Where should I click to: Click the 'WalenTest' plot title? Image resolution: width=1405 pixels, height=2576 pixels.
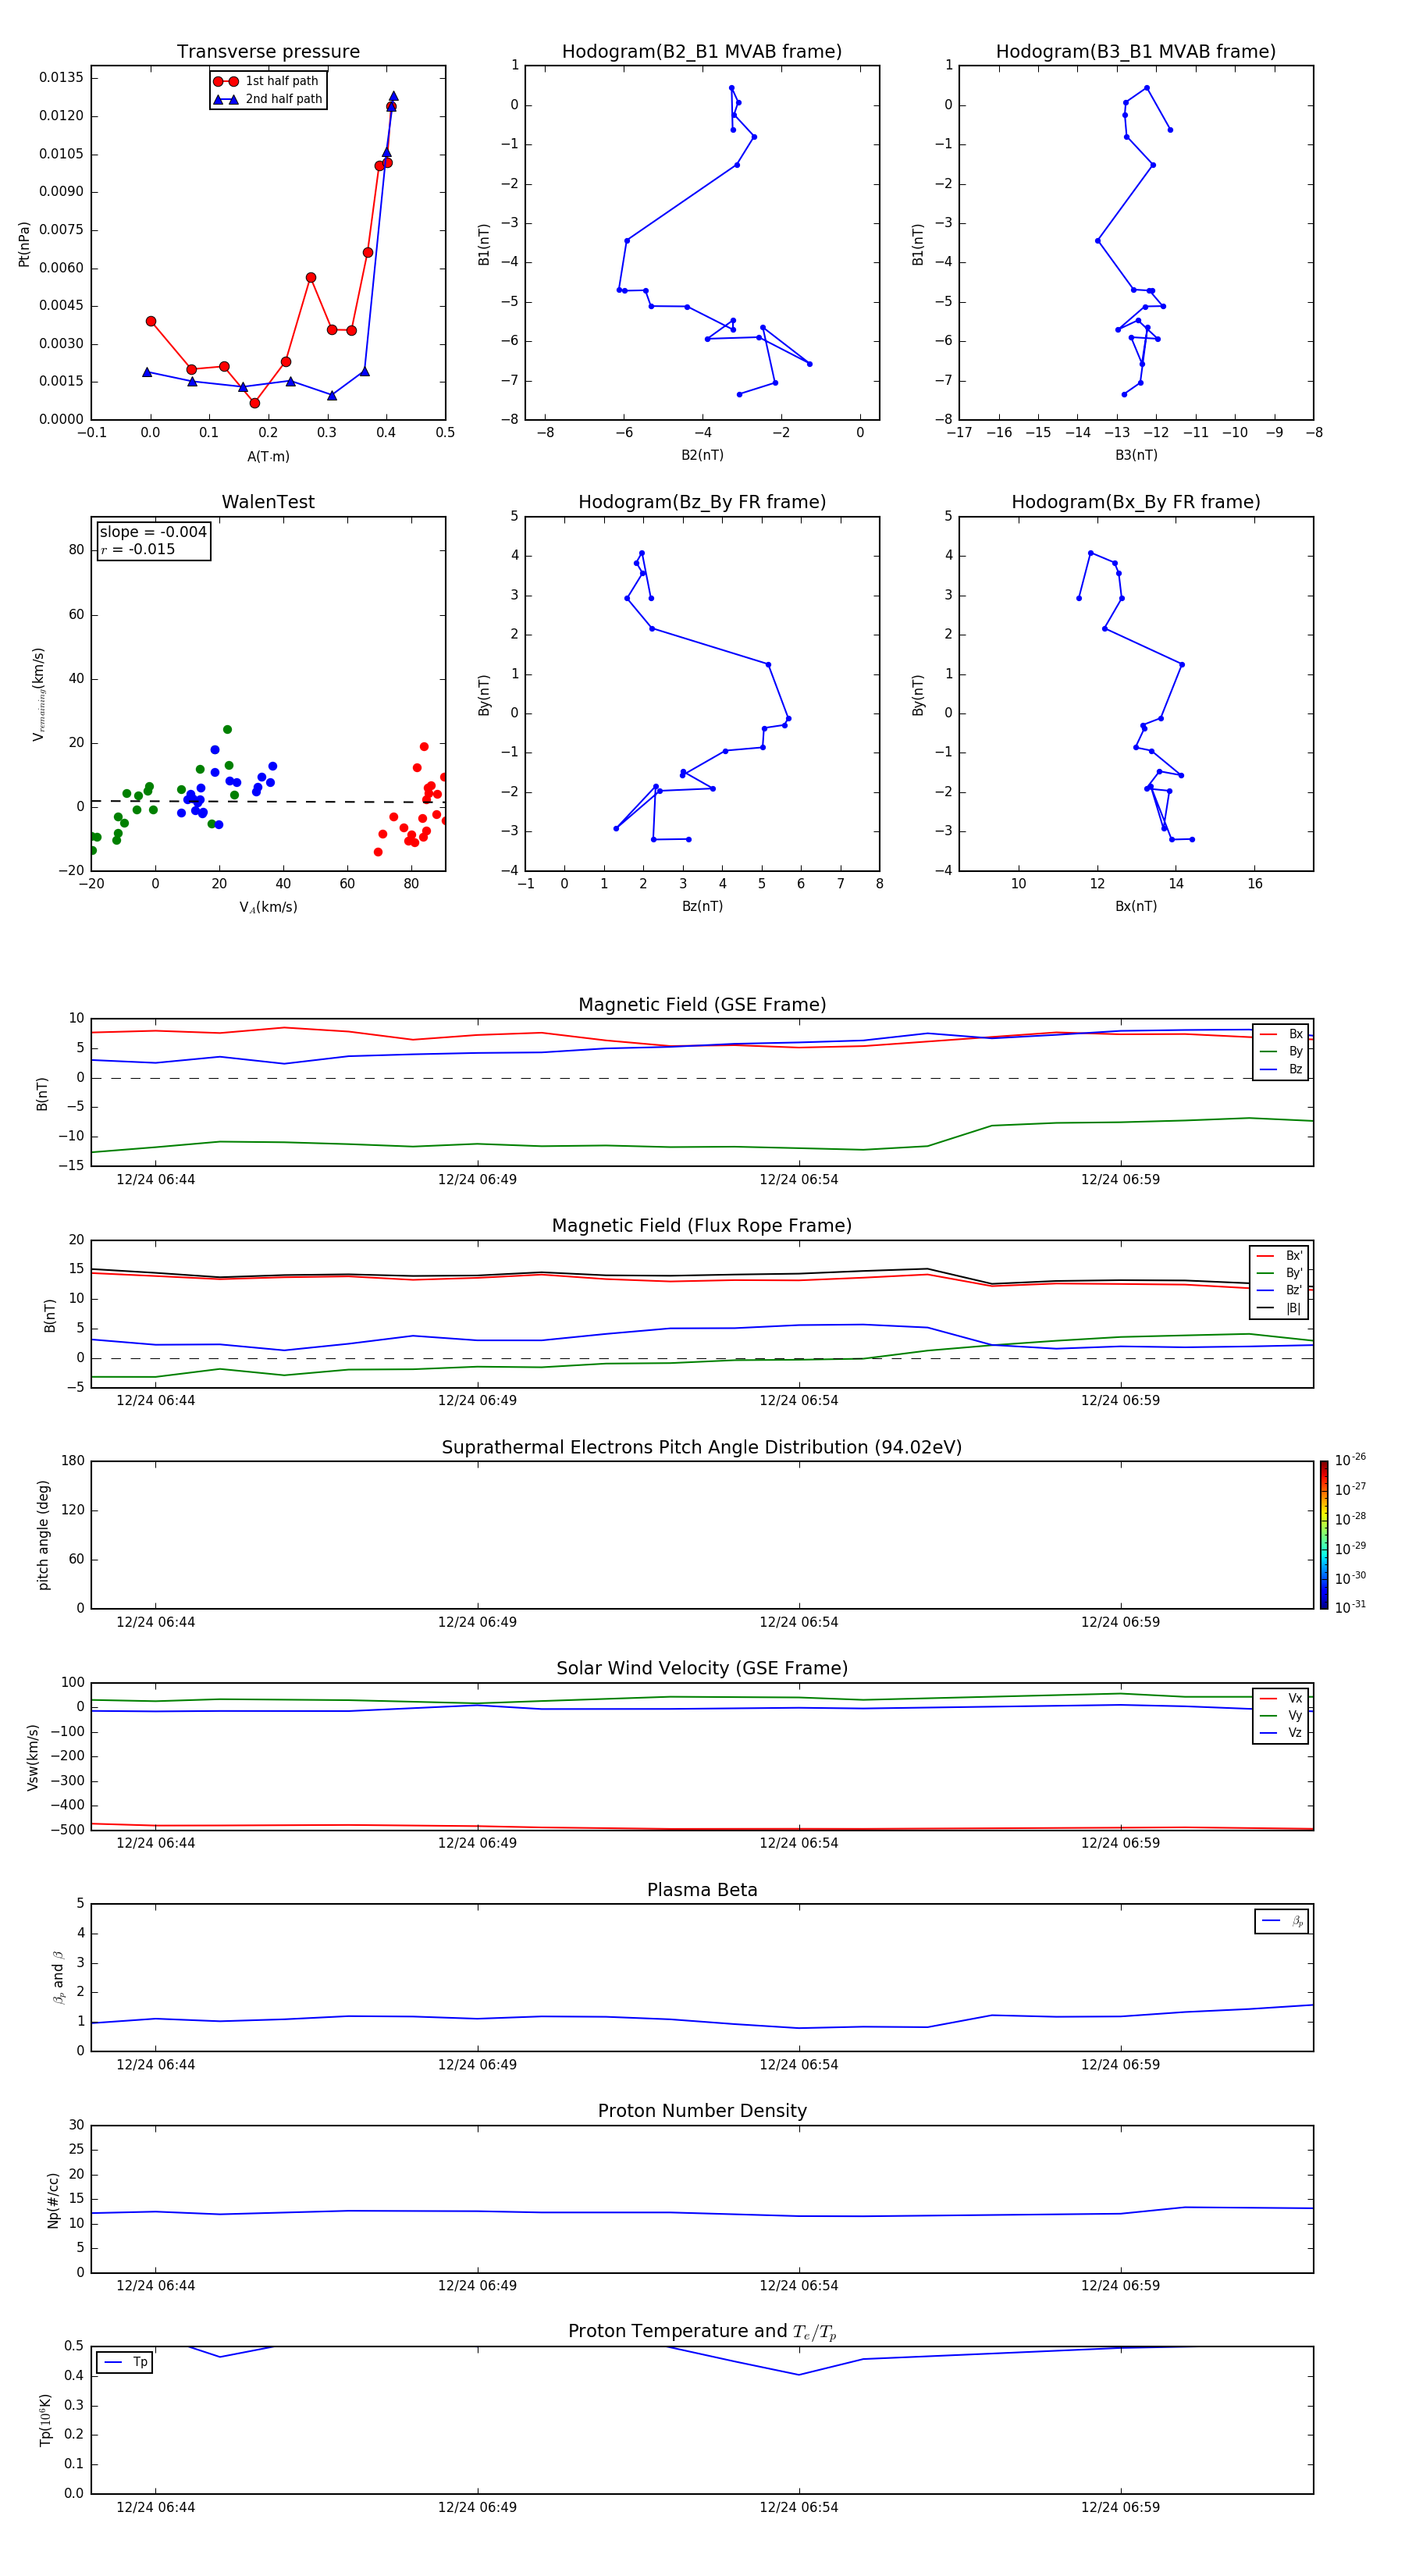268,502
